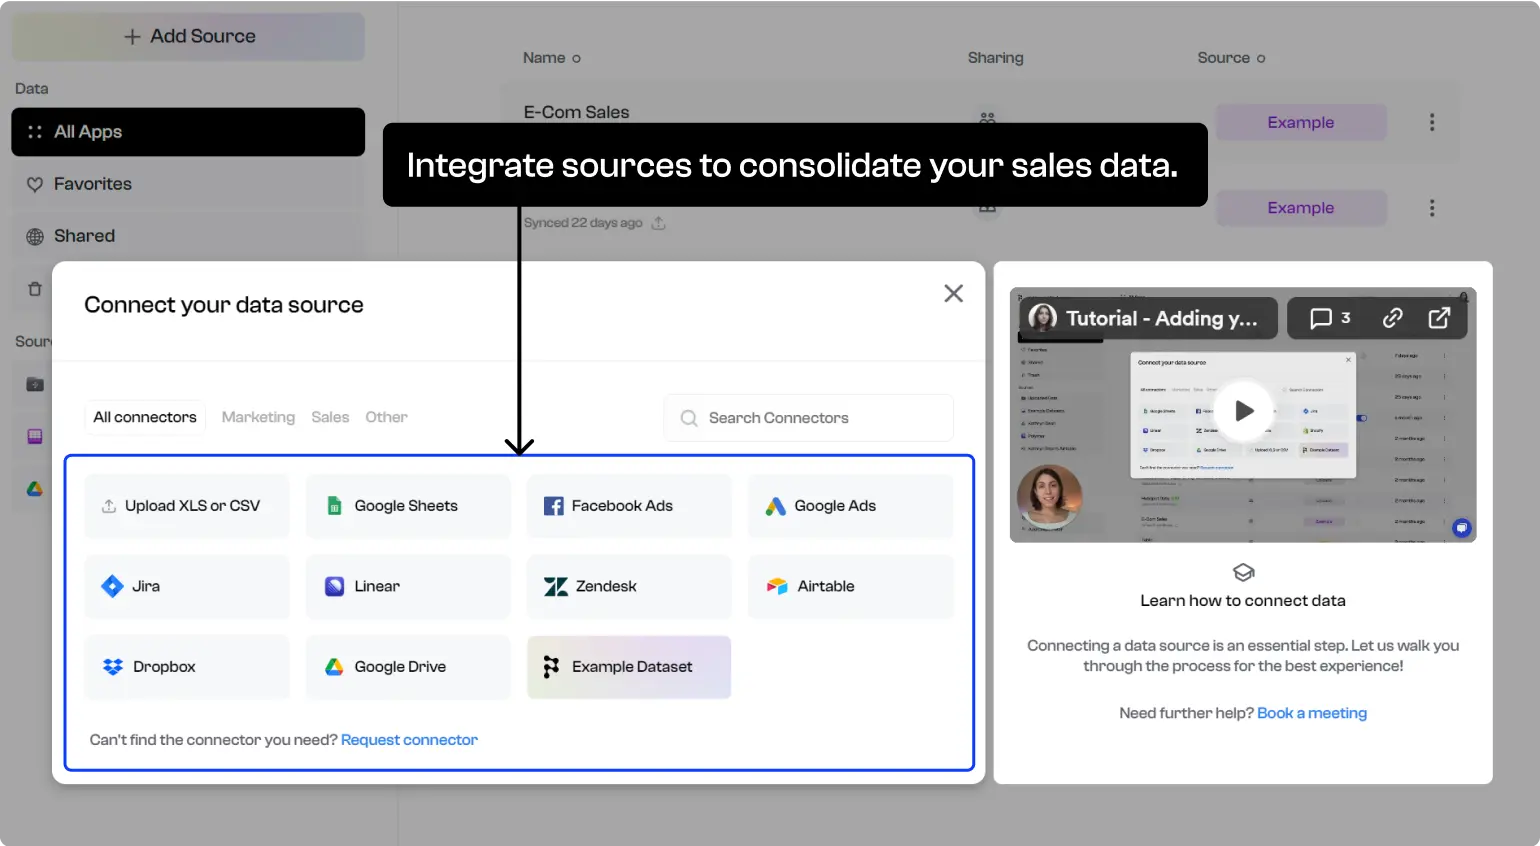Click Example badge in E-Com Sales row
The image size is (1540, 846).
click(x=1301, y=122)
